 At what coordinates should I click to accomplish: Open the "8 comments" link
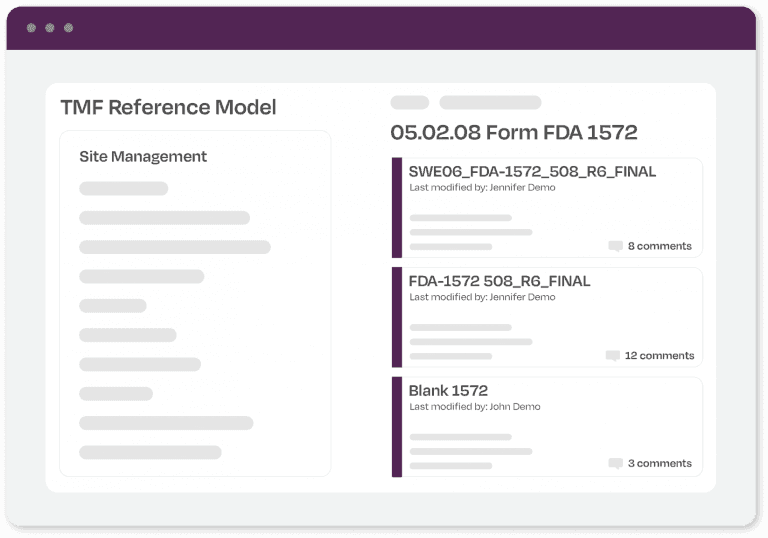659,246
